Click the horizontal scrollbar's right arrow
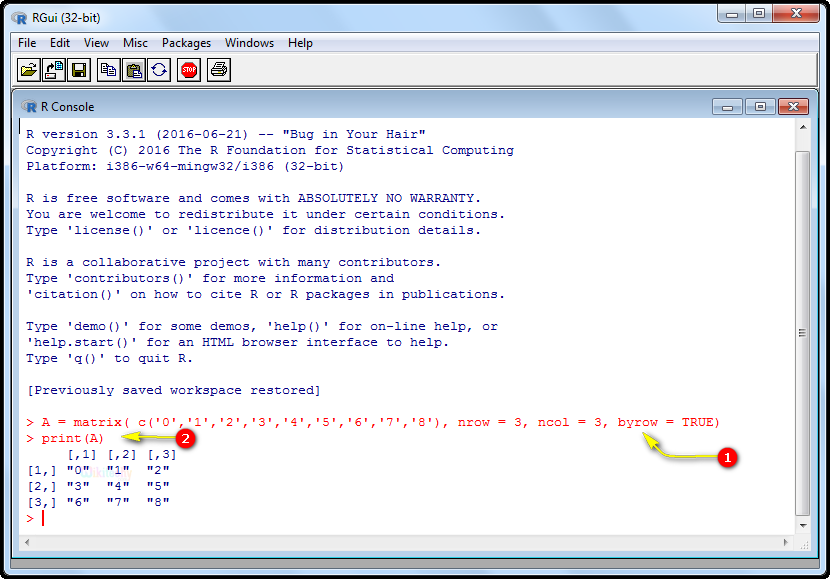Viewport: 830px width, 579px height. [786, 541]
